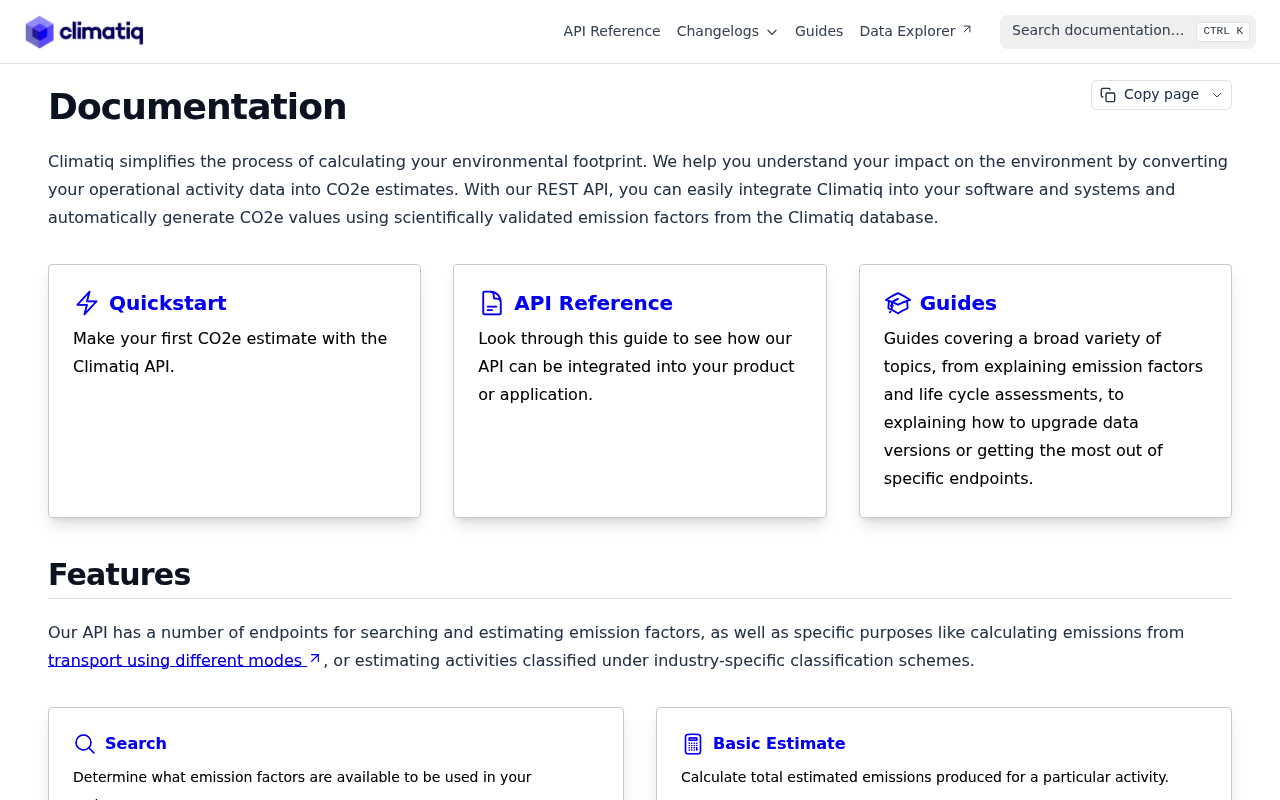Click the Copy page button
1280x800 pixels.
click(1161, 95)
